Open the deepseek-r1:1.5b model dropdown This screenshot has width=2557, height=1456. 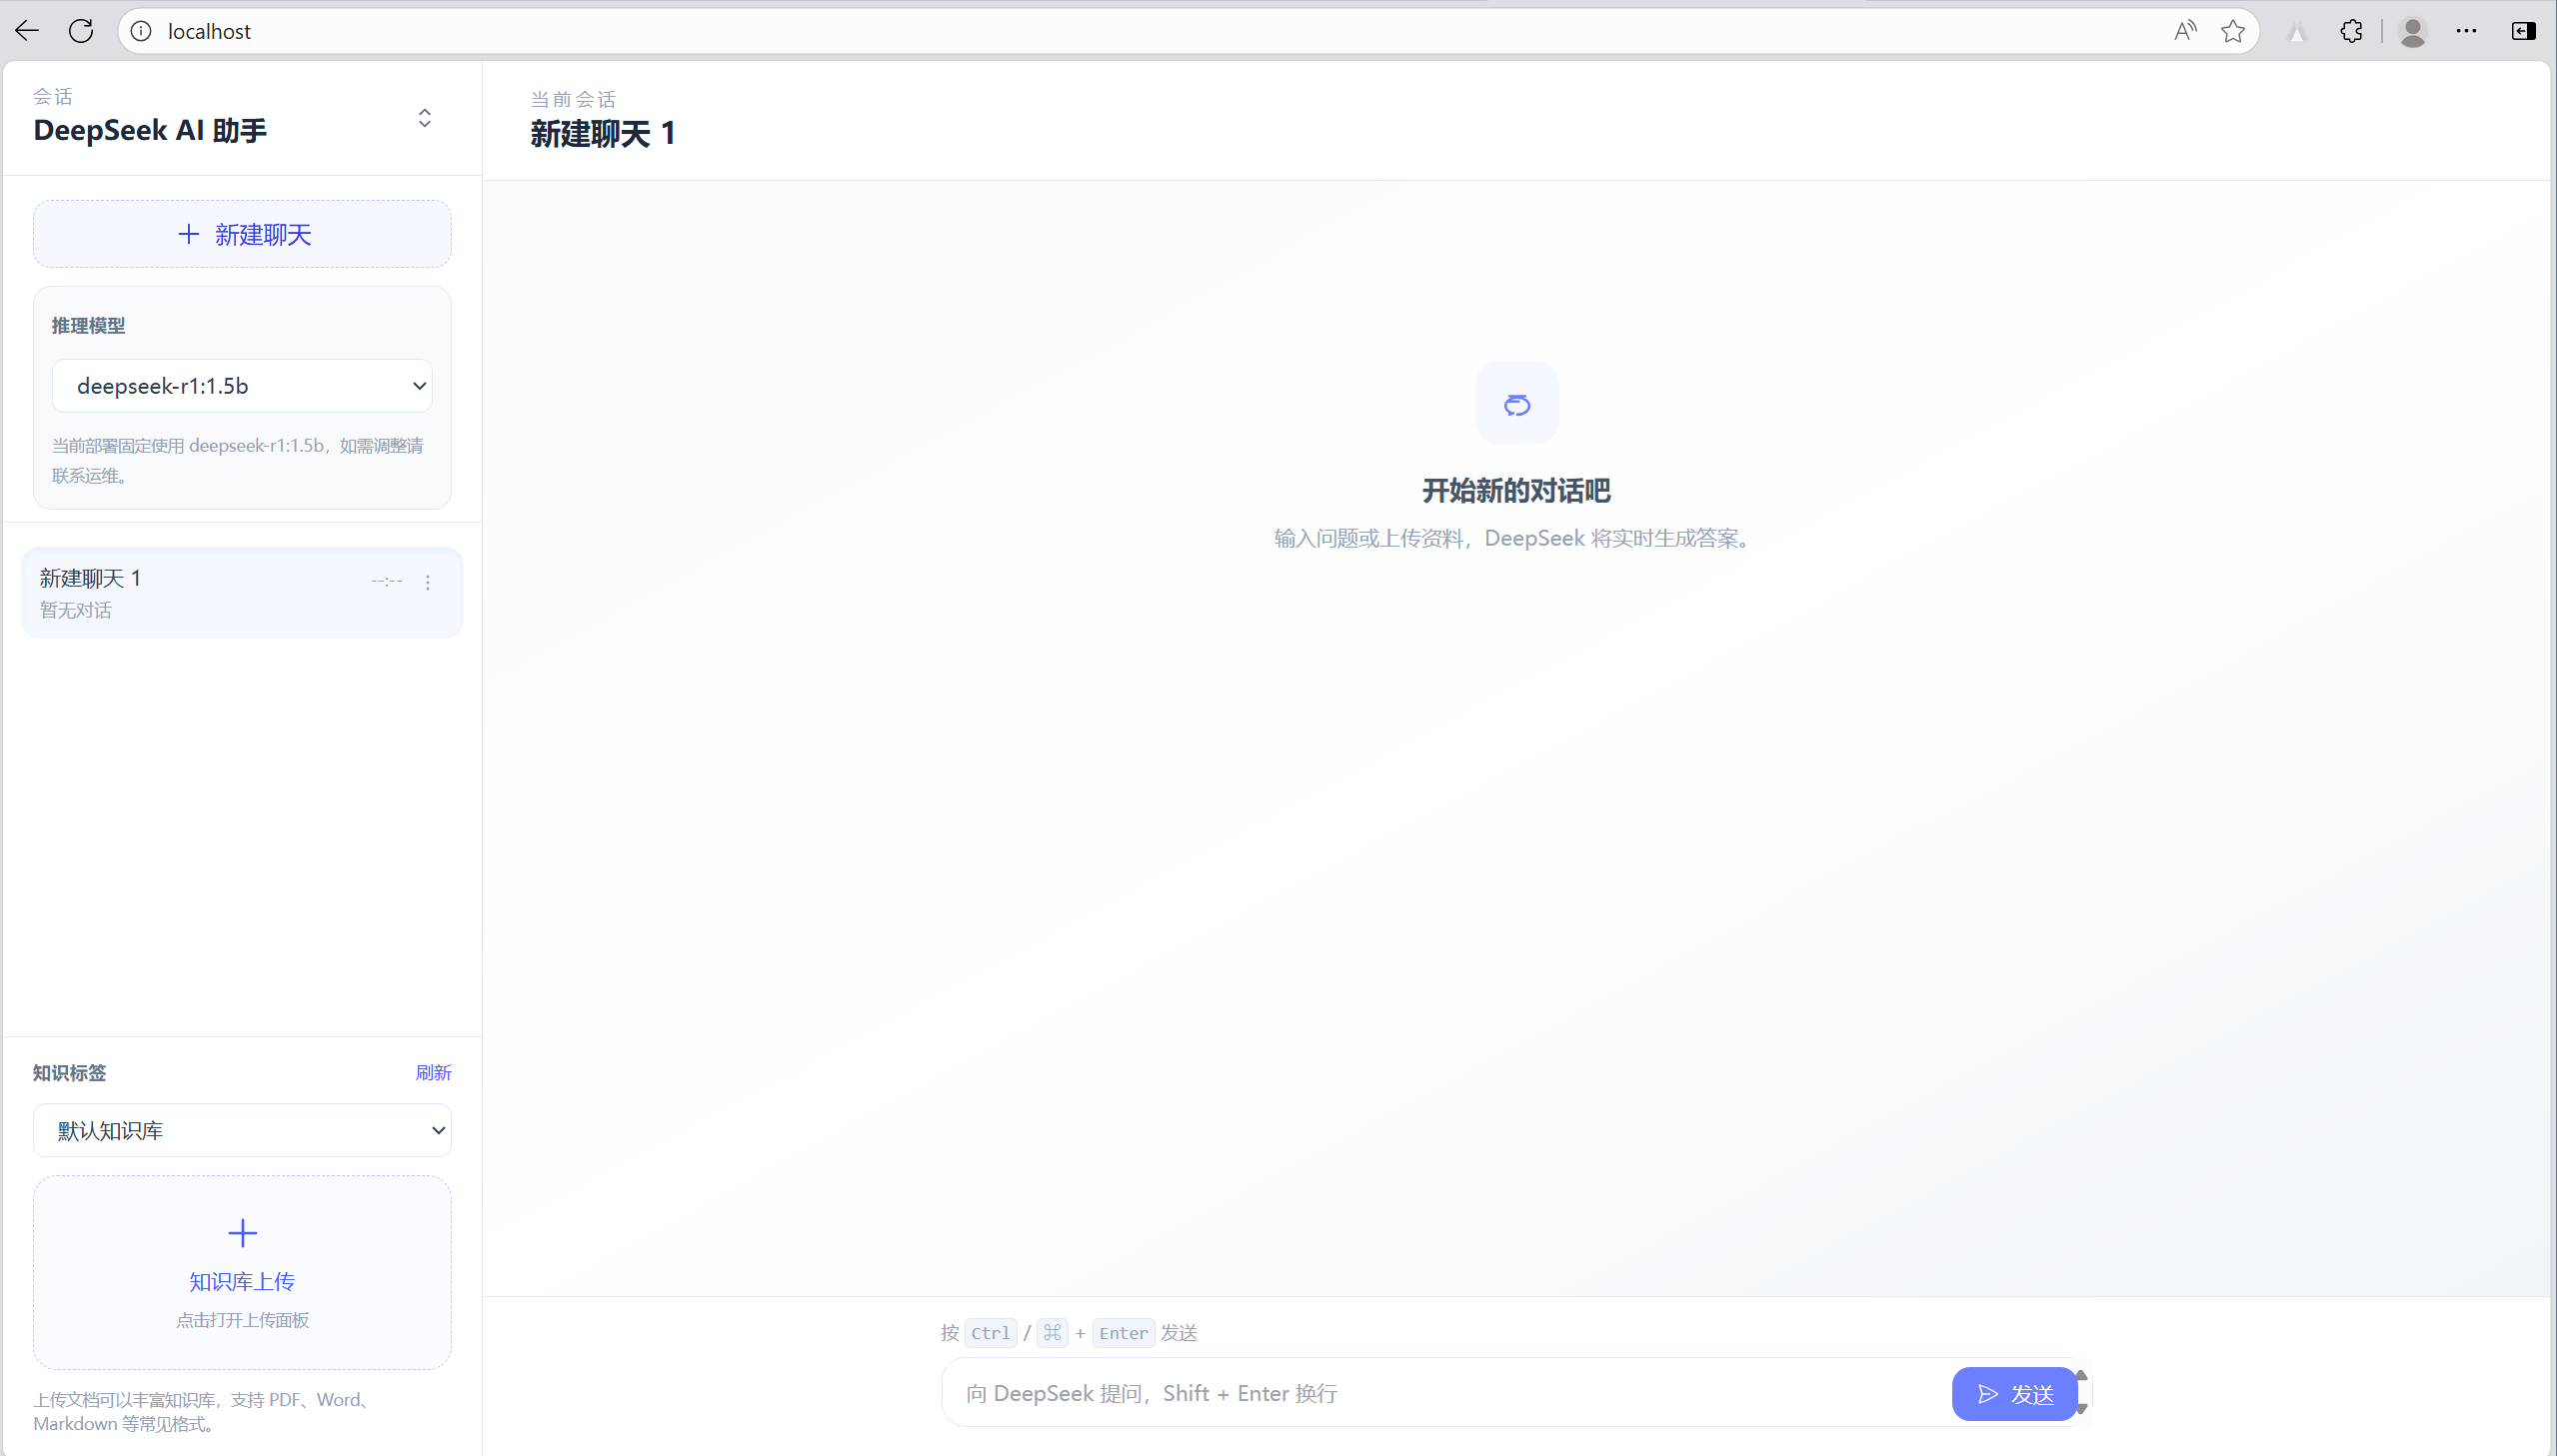click(242, 386)
